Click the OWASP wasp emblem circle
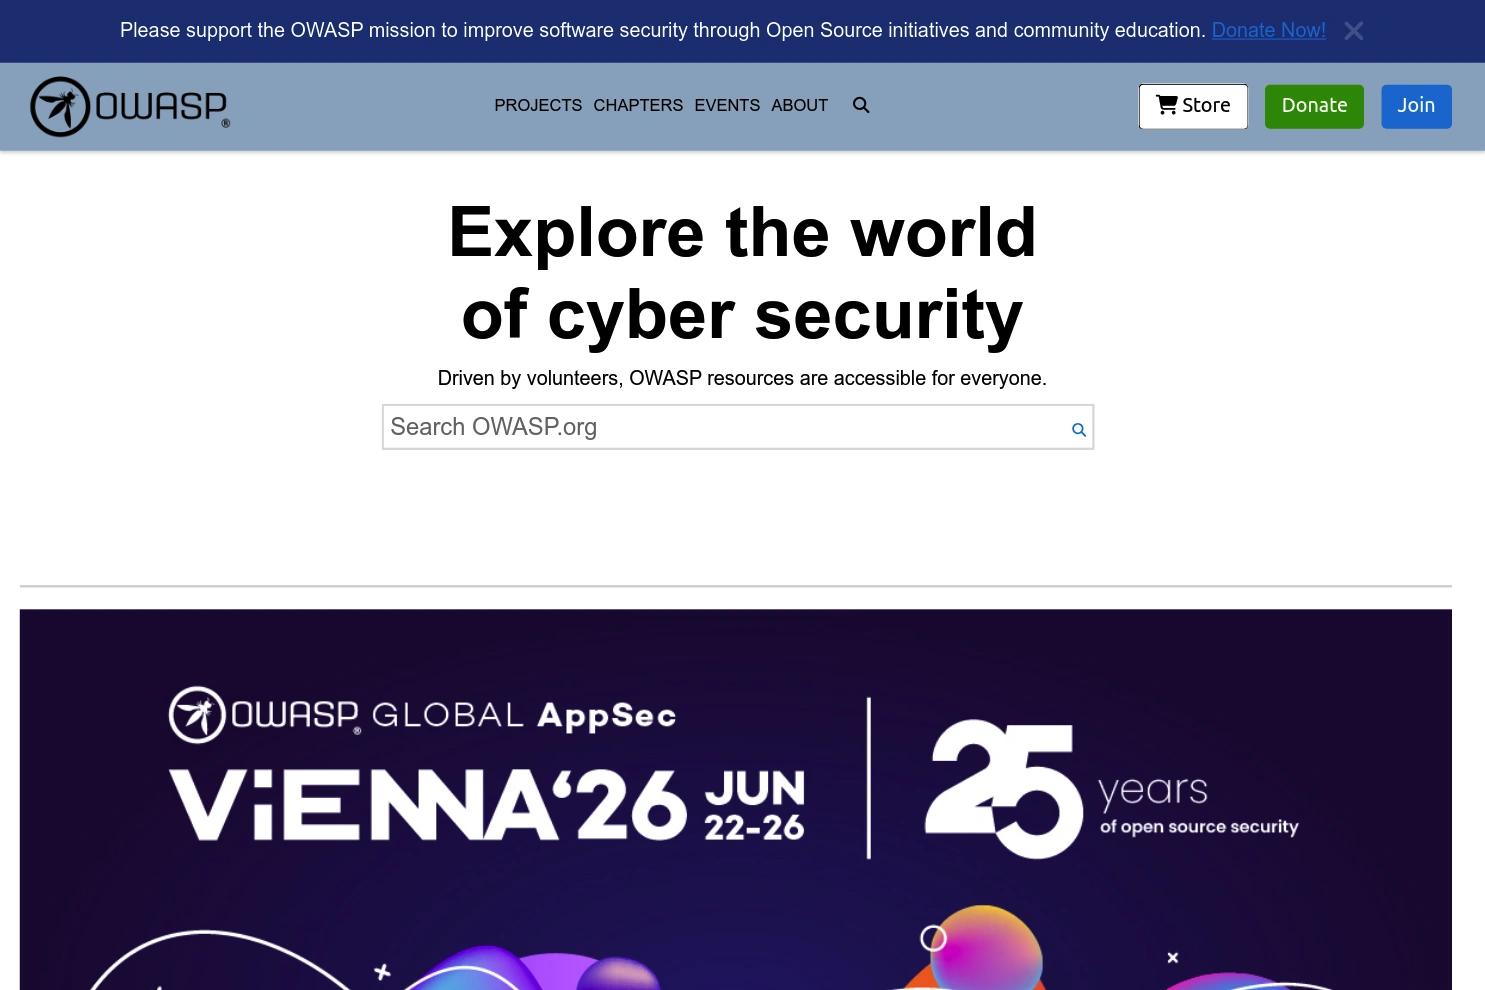The image size is (1485, 990). coord(60,106)
